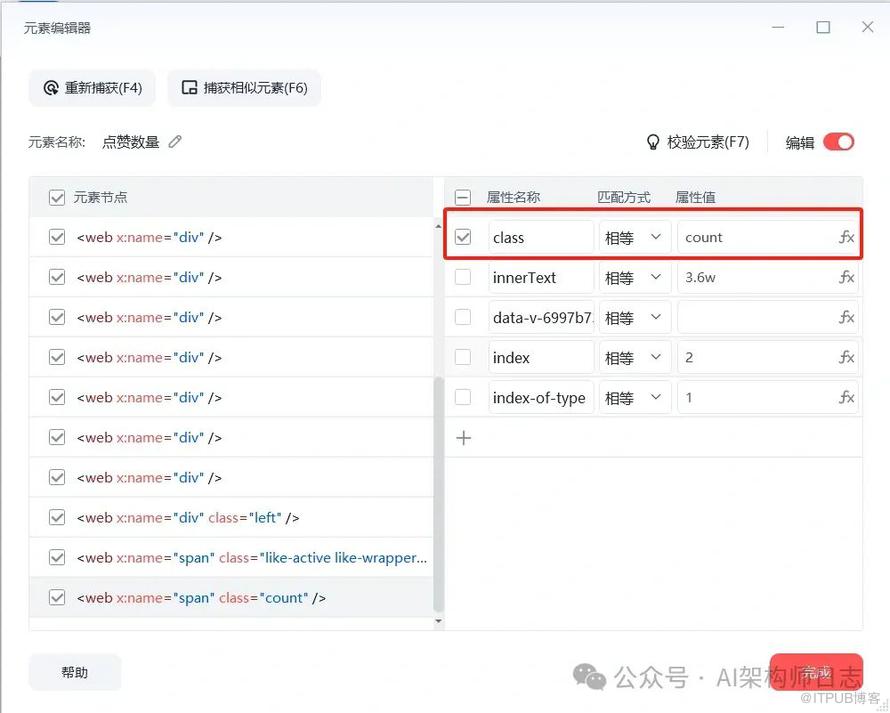Open 相等 dropdown for class row
Image resolution: width=890 pixels, height=713 pixels.
[635, 237]
